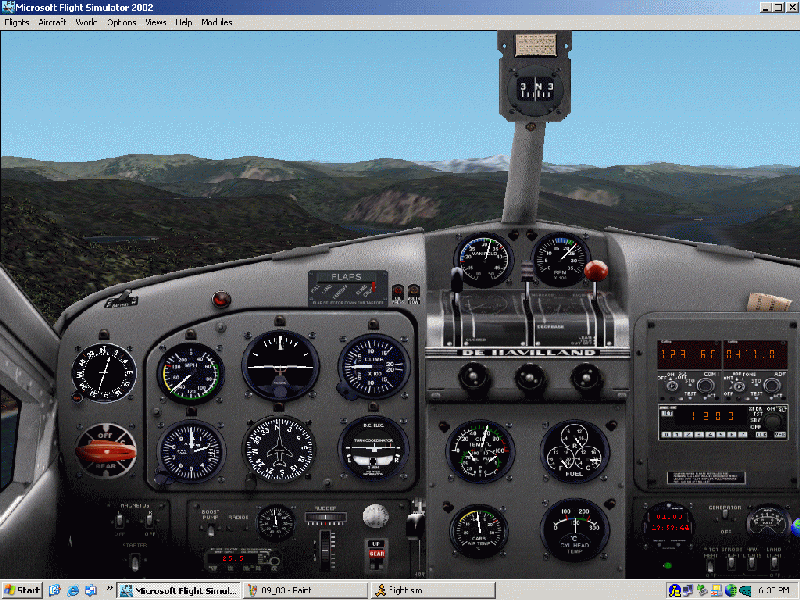Click the attitude indicator (artificial horizon)
800x600 pixels.
pyautogui.click(x=280, y=364)
